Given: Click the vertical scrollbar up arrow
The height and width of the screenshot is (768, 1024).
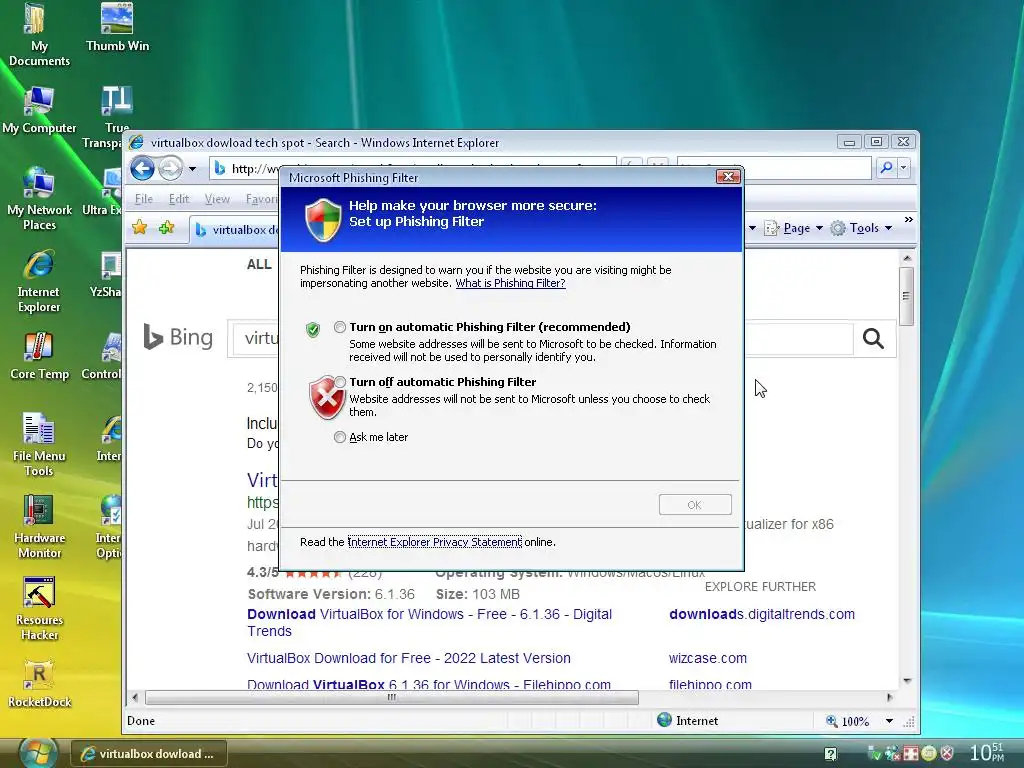Looking at the screenshot, I should click(906, 258).
